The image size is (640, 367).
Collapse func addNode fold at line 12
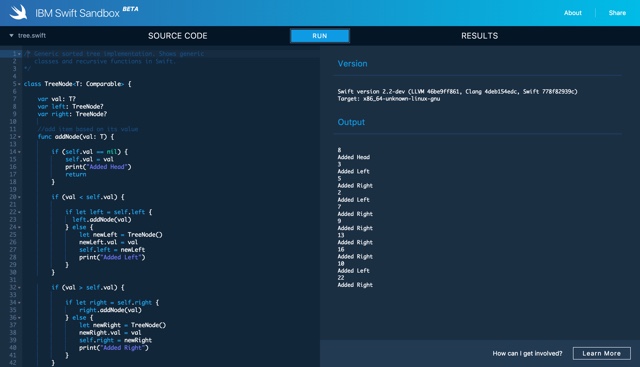19,137
